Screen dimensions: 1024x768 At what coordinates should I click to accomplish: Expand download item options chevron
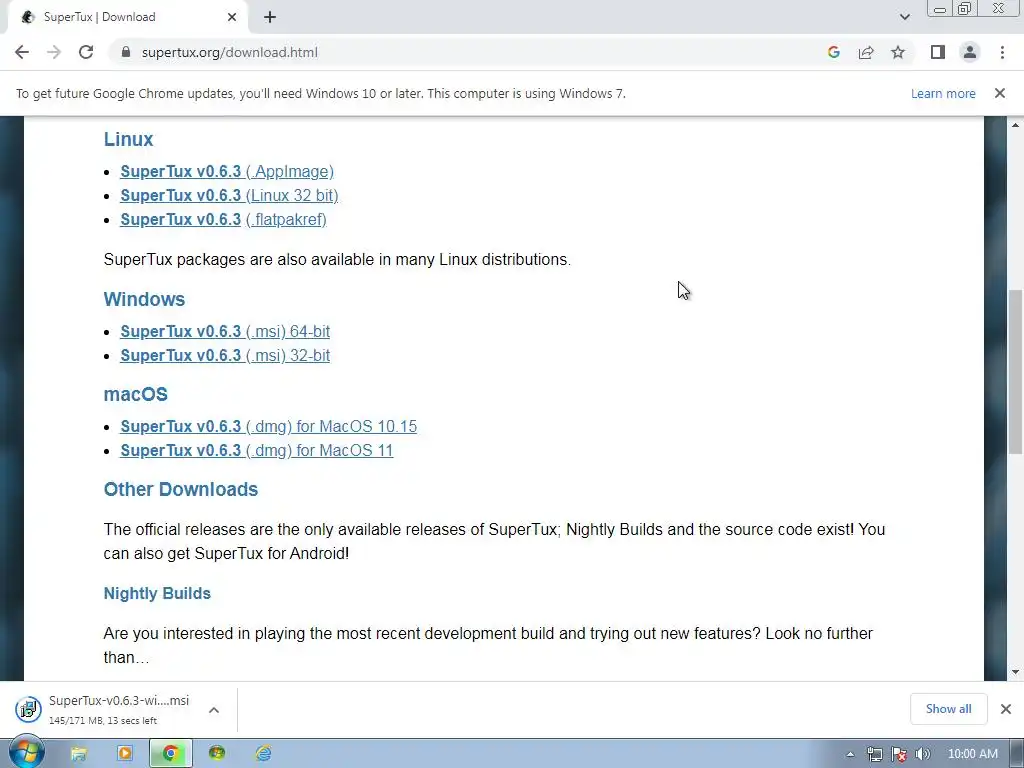coord(214,710)
